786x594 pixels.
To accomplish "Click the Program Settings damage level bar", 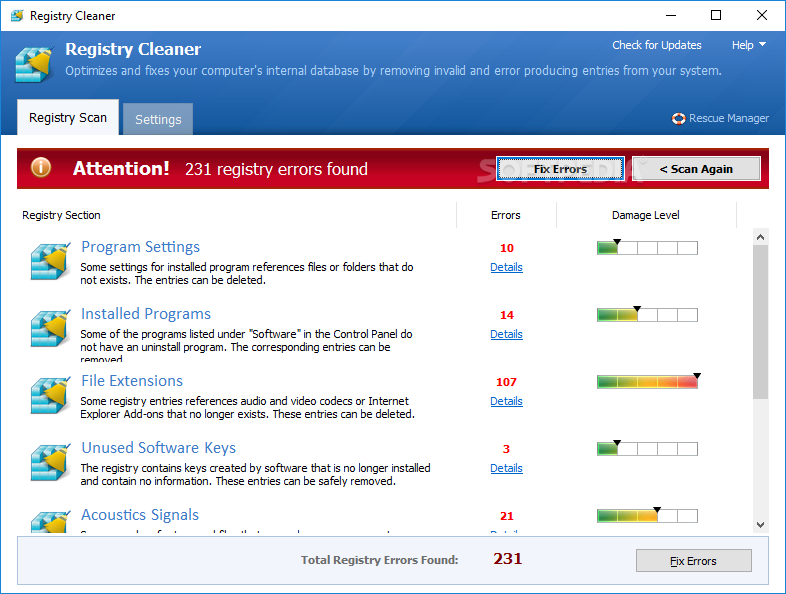I will pyautogui.click(x=647, y=248).
